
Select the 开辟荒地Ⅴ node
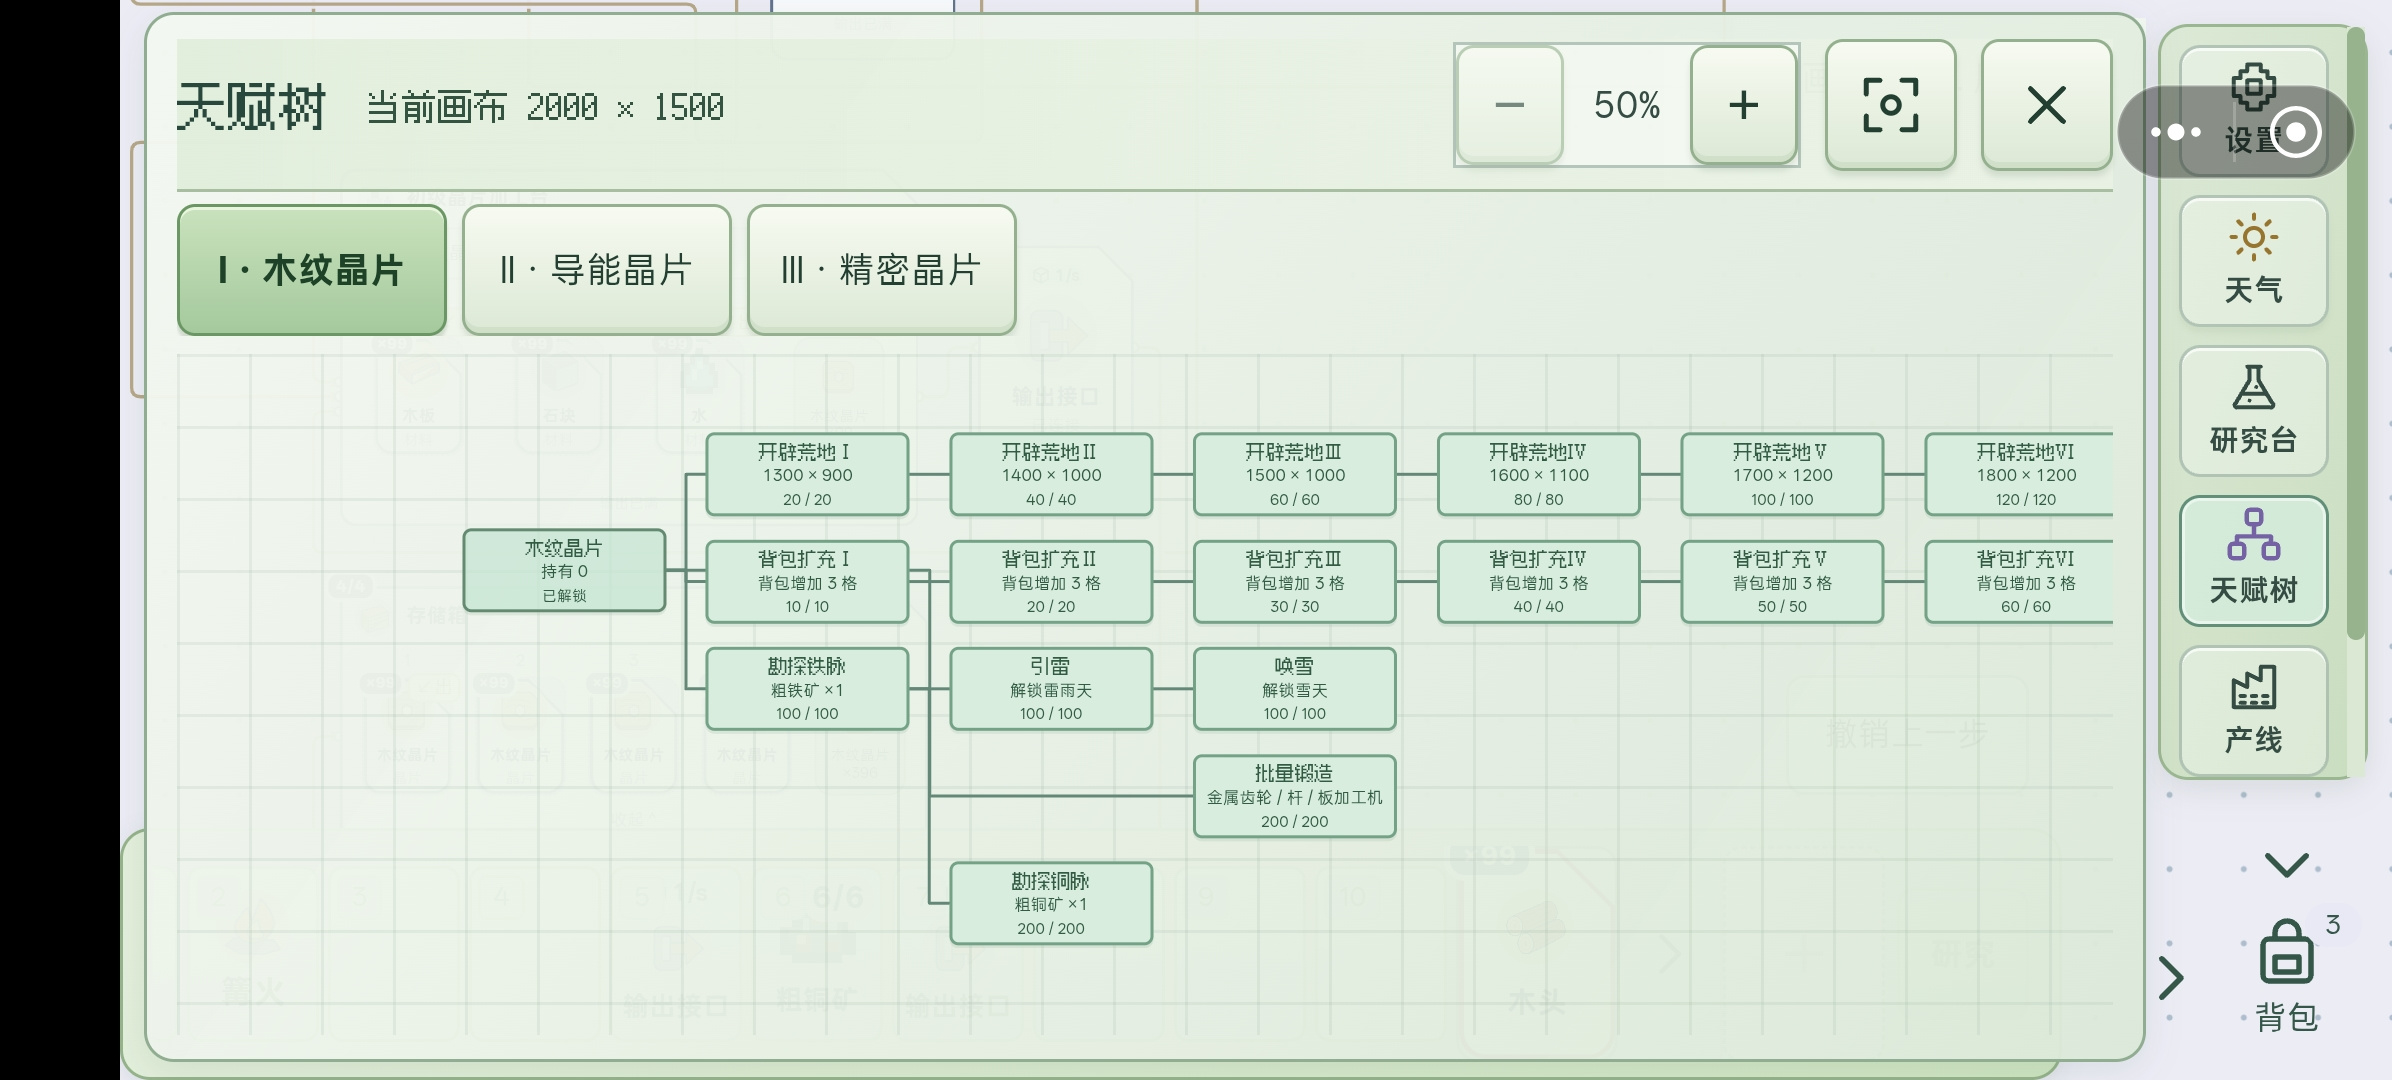[1782, 474]
